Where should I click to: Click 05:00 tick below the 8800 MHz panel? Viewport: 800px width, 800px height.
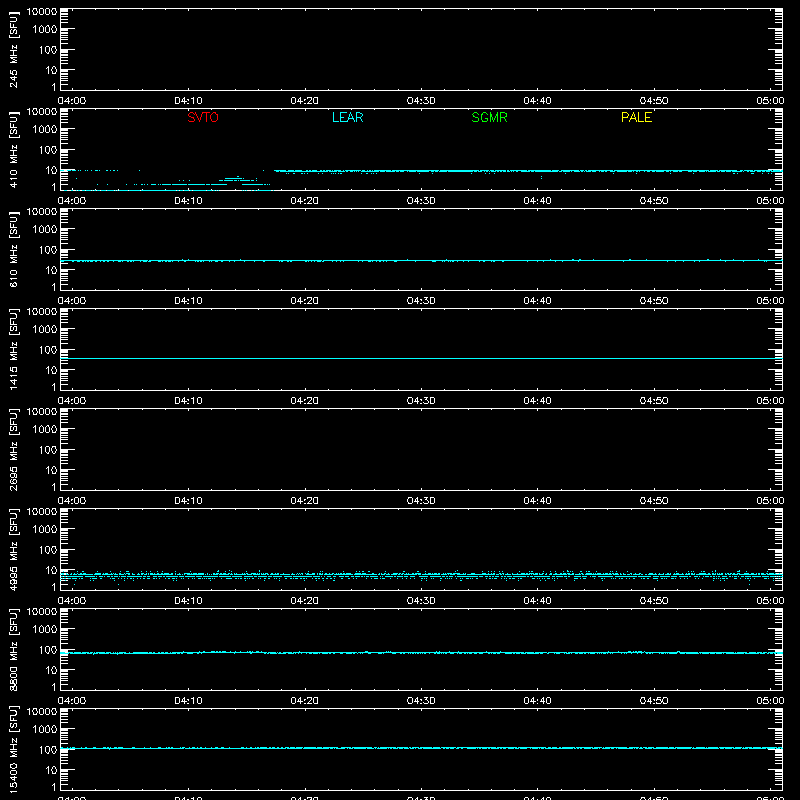pyautogui.click(x=770, y=701)
